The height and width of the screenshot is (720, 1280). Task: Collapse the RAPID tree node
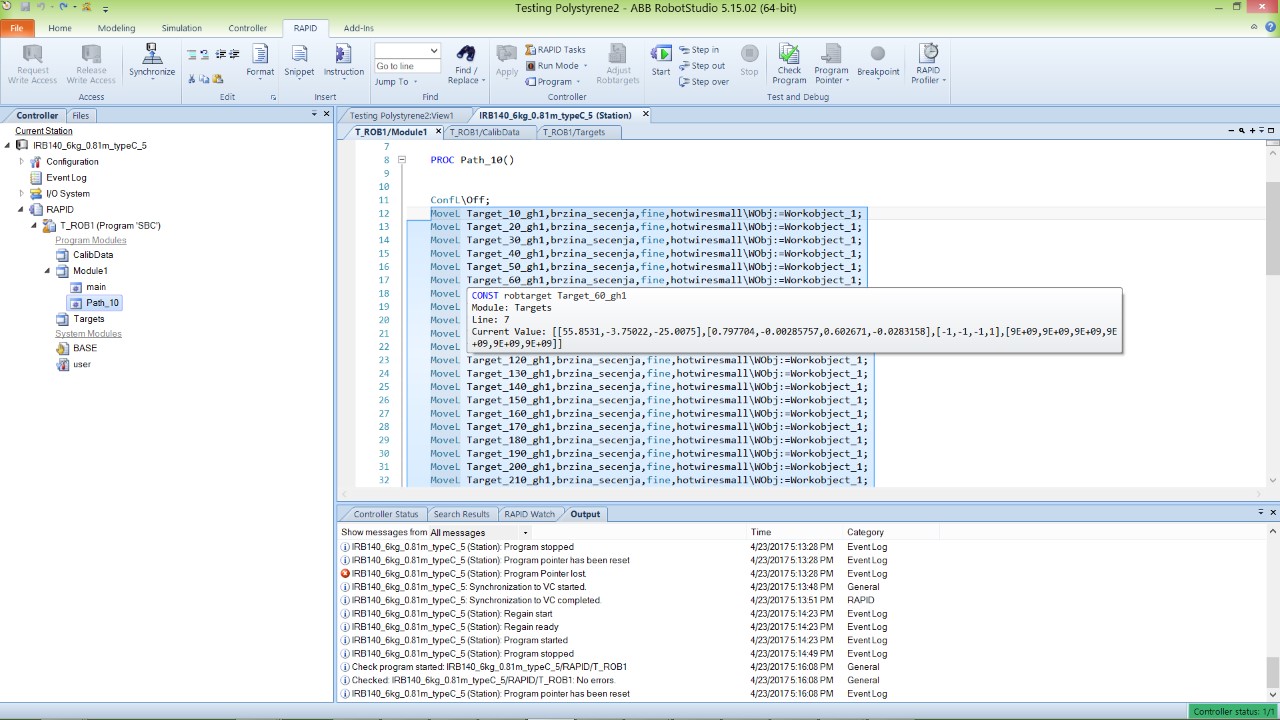point(22,209)
